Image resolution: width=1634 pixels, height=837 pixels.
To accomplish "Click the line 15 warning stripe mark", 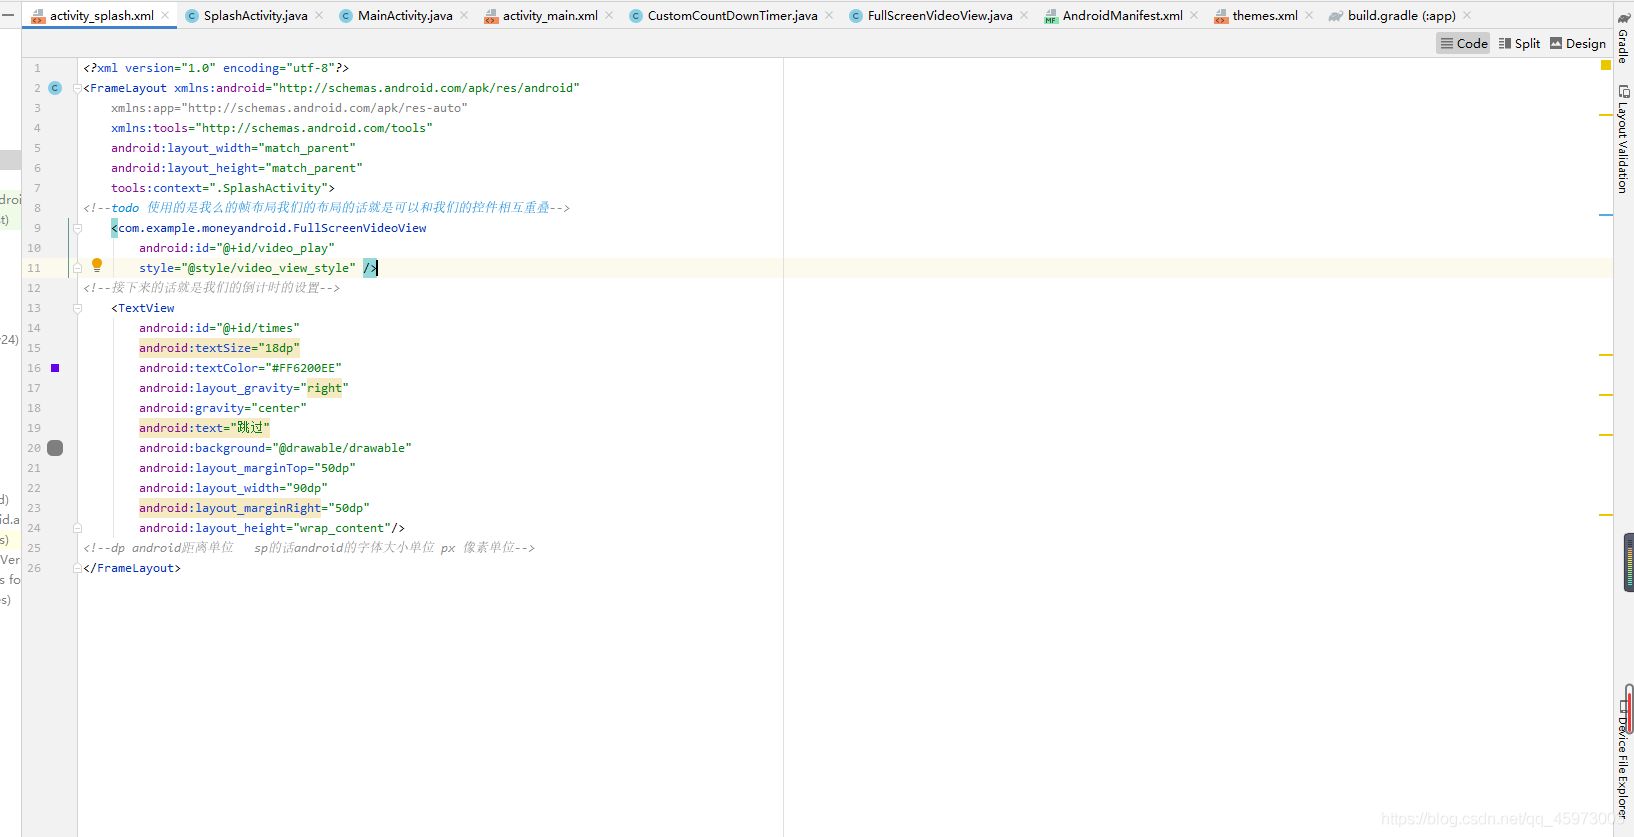I will pyautogui.click(x=1606, y=355).
